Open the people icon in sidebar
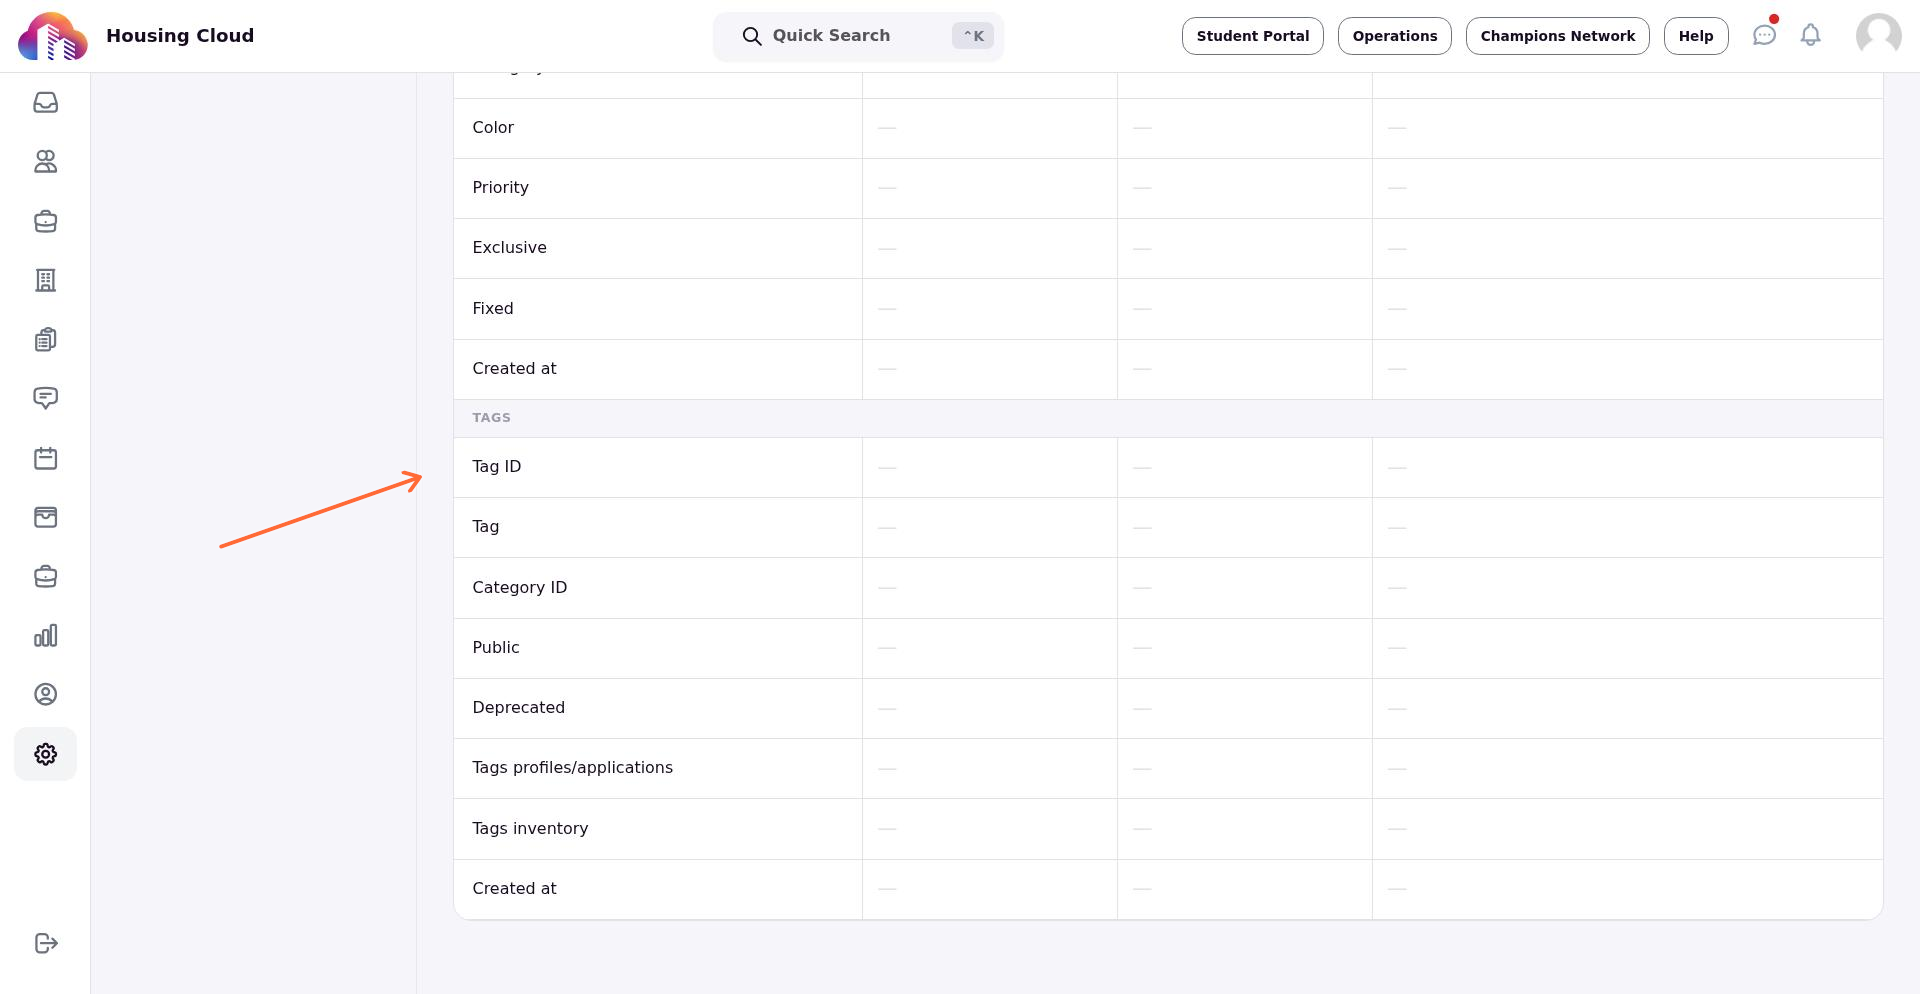Viewport: 1920px width, 994px height. 45,162
